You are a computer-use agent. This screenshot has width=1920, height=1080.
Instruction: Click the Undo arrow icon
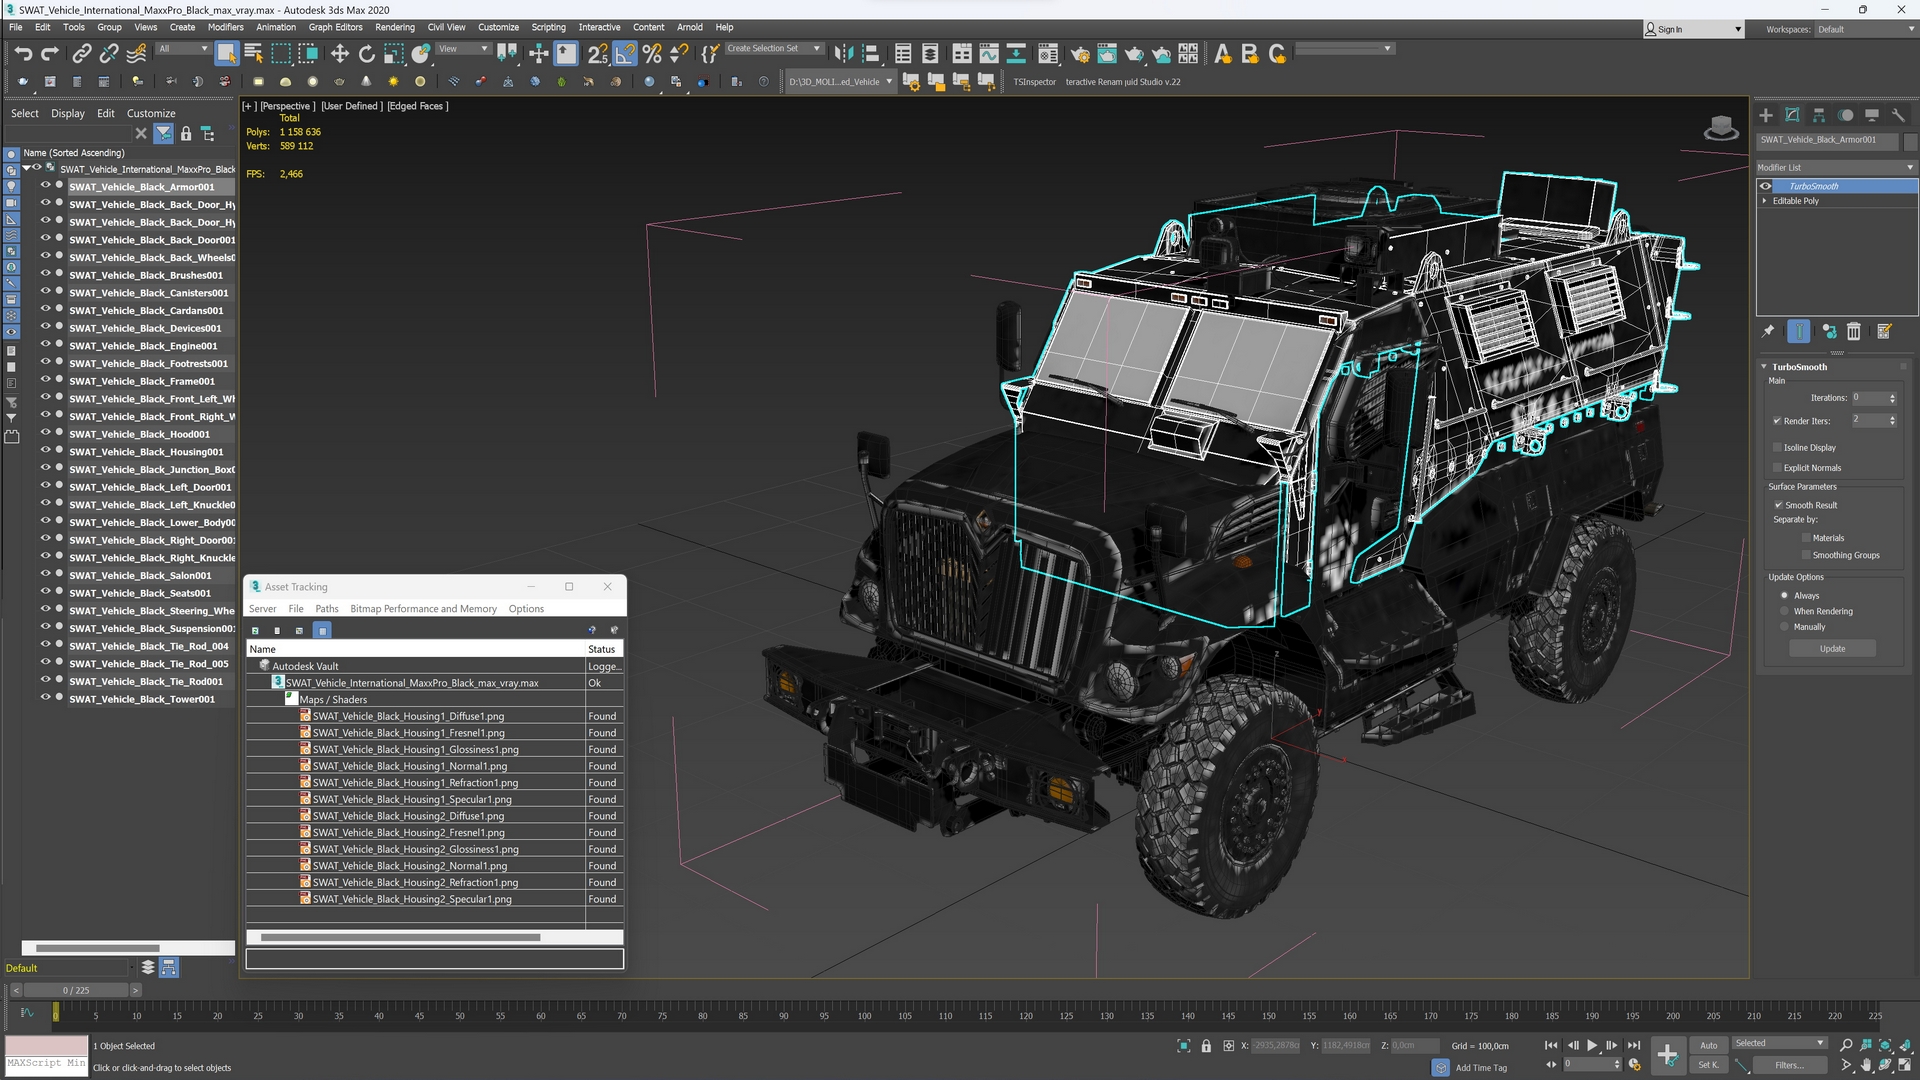tap(23, 54)
